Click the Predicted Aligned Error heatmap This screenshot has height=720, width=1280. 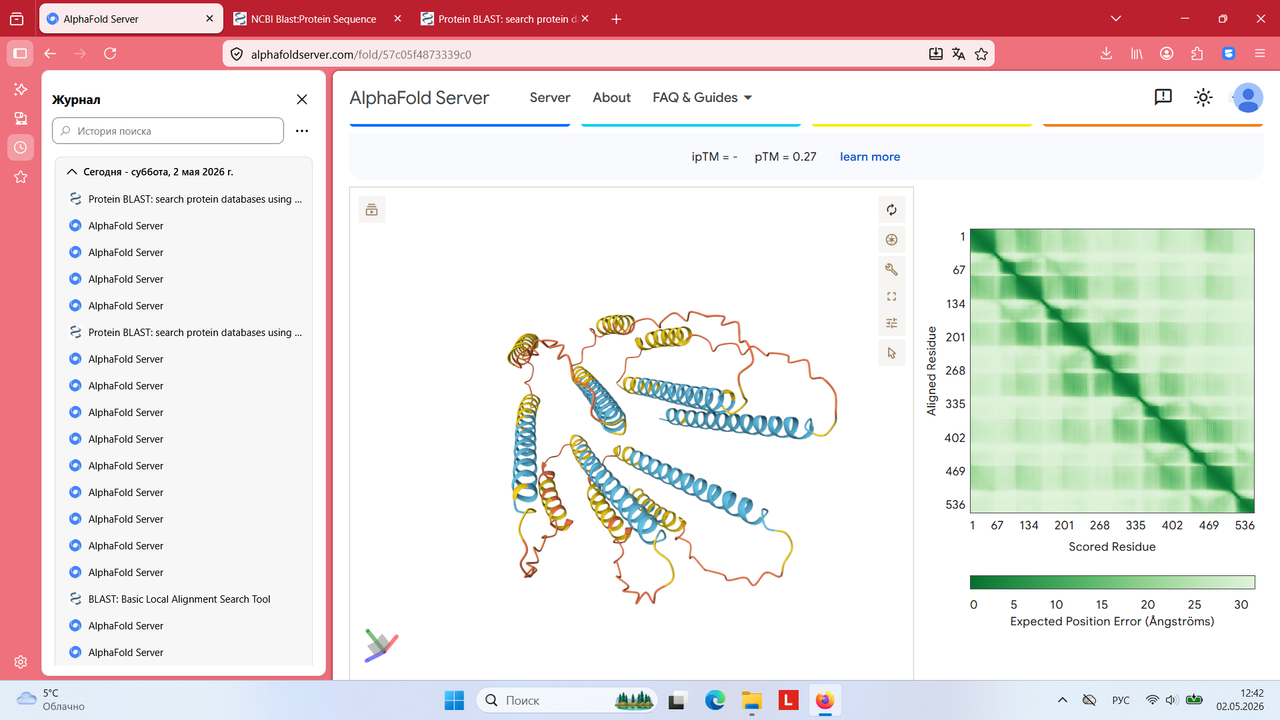click(1112, 371)
